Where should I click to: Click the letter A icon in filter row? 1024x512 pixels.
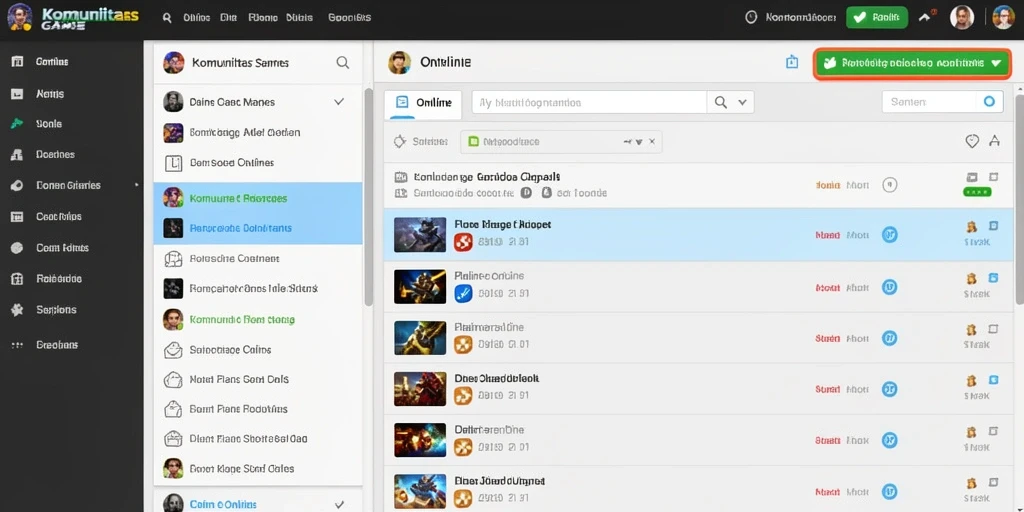point(995,140)
